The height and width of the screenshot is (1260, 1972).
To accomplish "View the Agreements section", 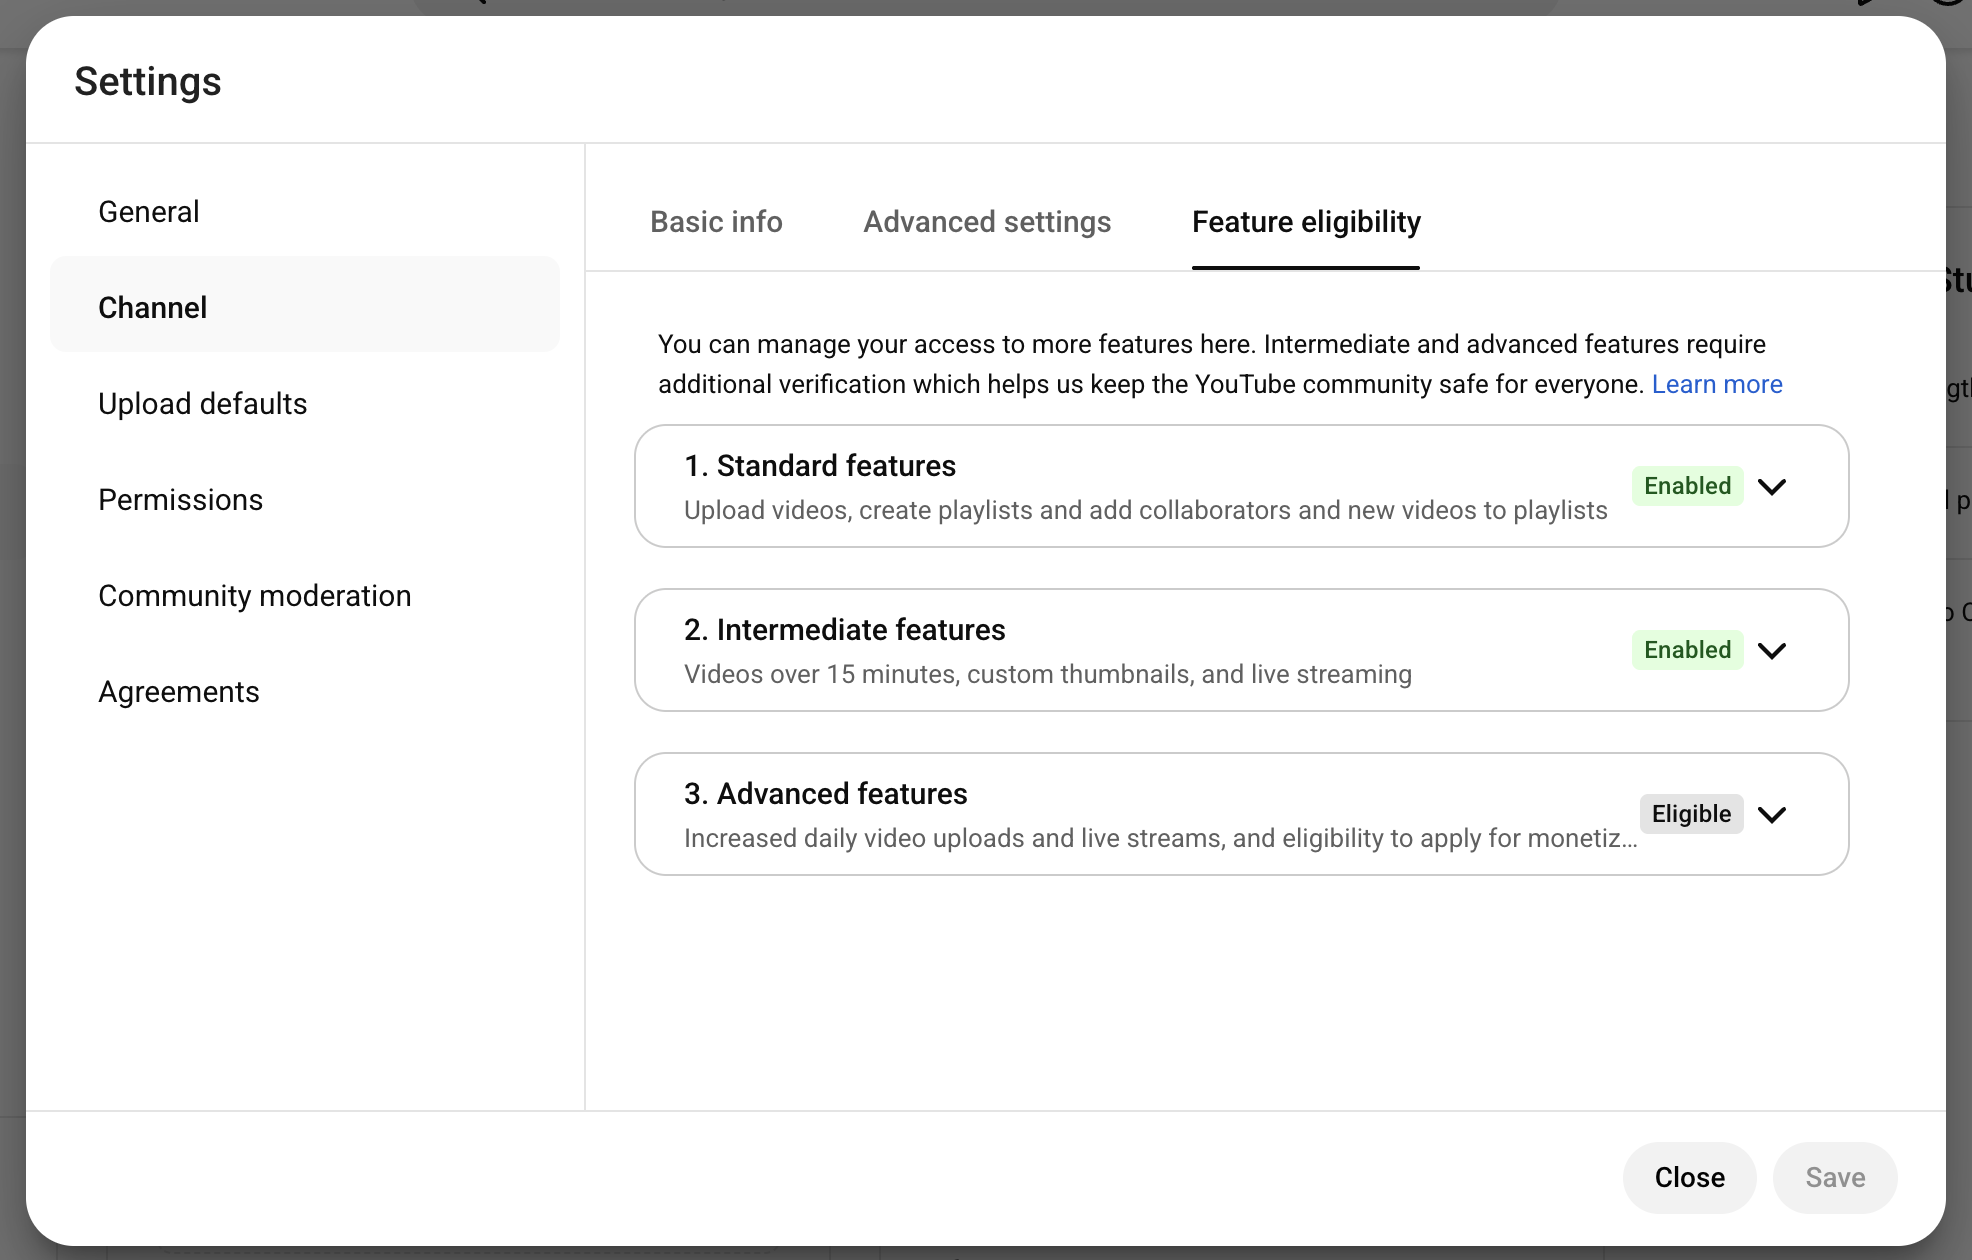I will 179,692.
